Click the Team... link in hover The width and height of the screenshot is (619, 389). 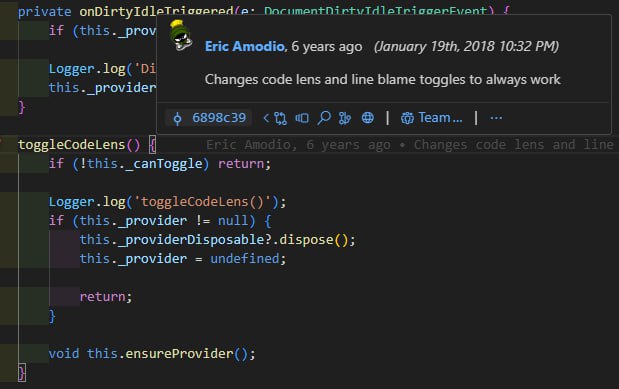click(x=431, y=118)
